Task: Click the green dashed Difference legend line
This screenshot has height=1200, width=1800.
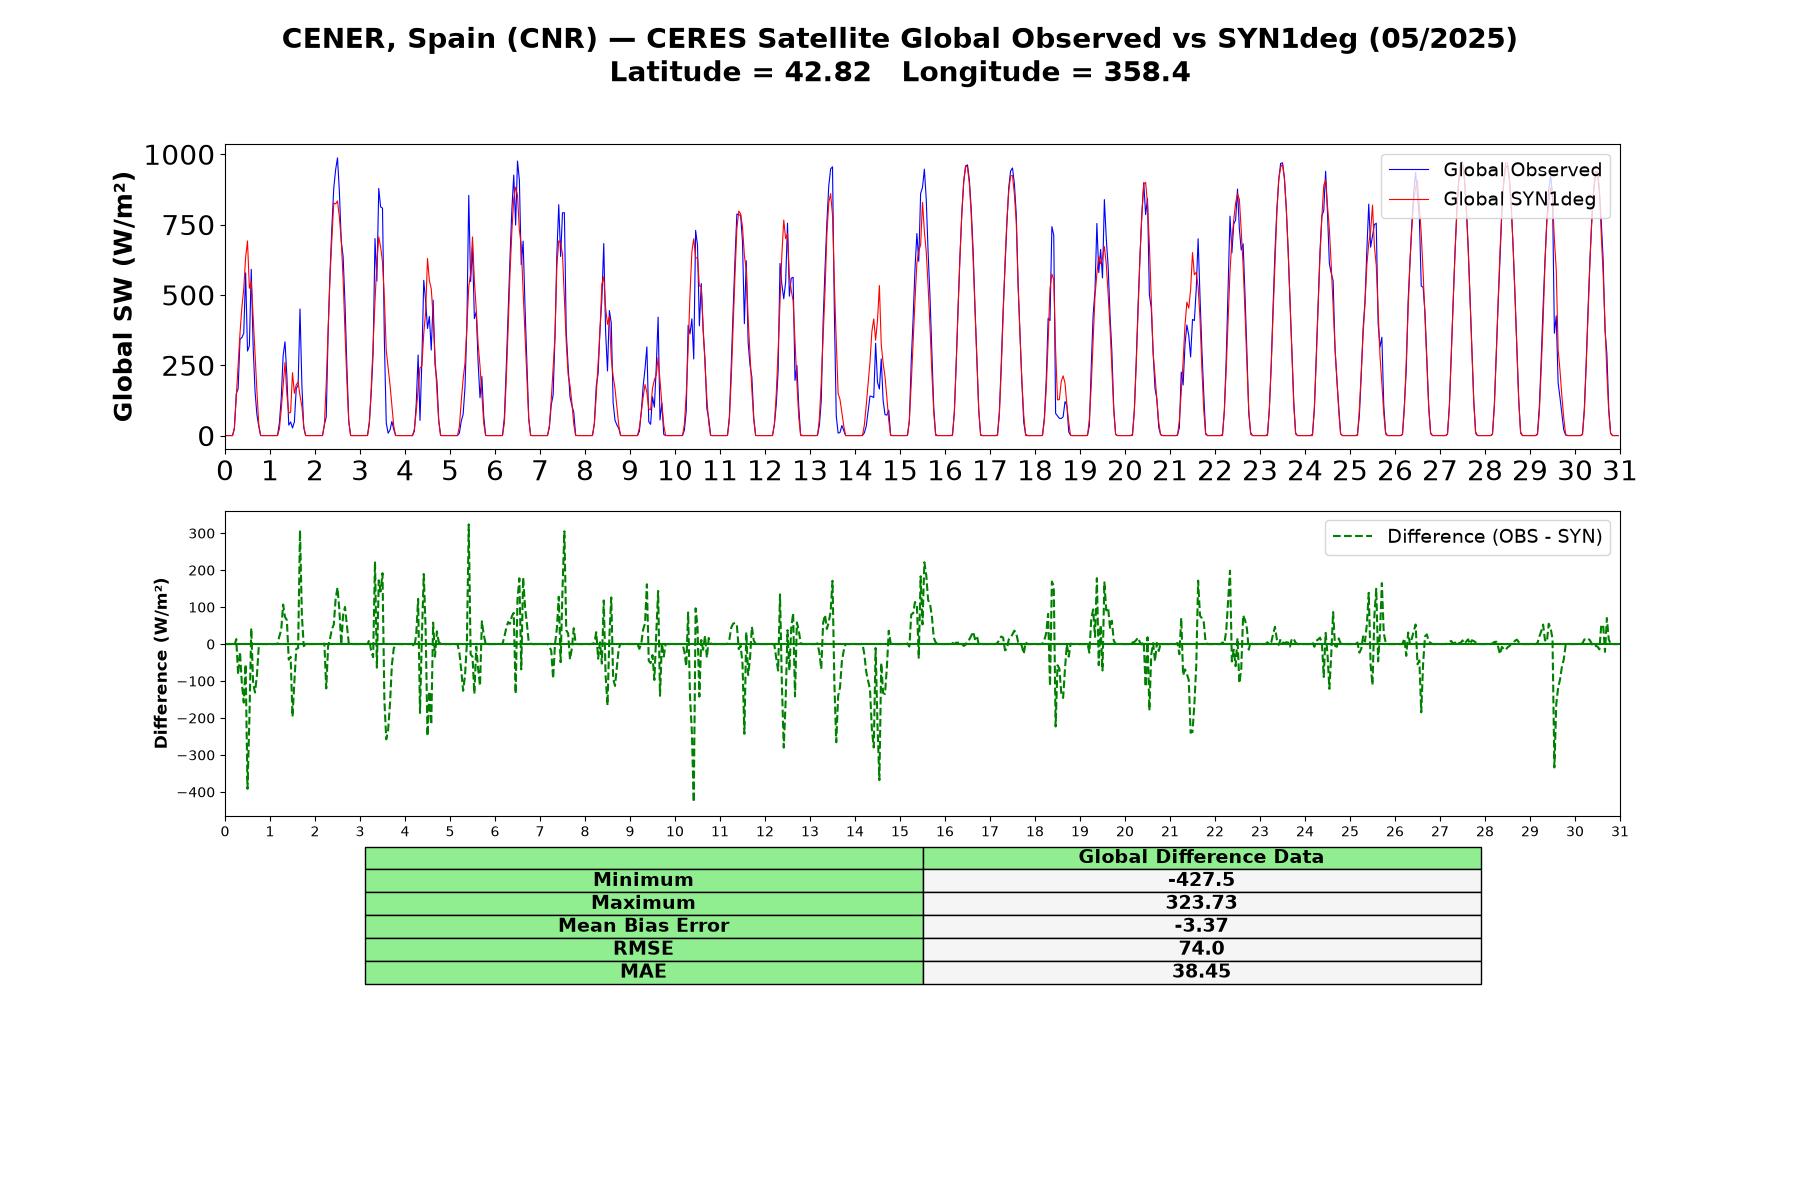Action: [1353, 537]
